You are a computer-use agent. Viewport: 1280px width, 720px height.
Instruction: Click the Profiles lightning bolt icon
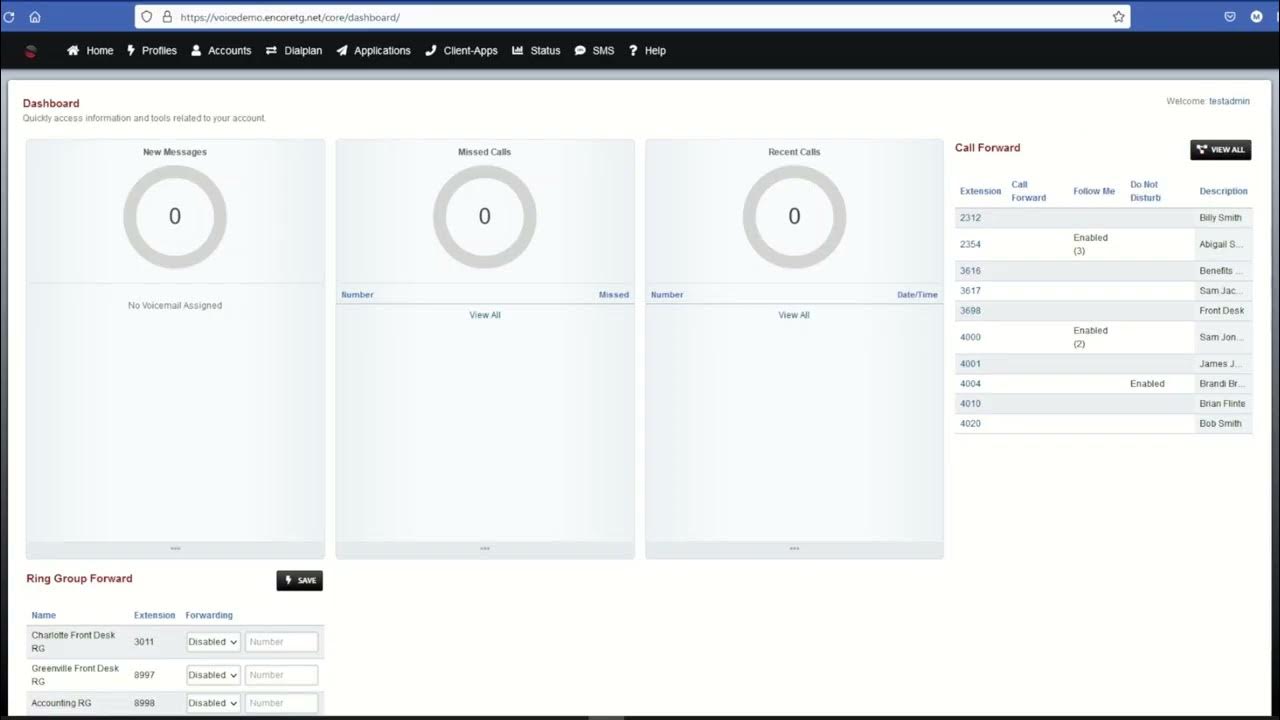coord(131,50)
